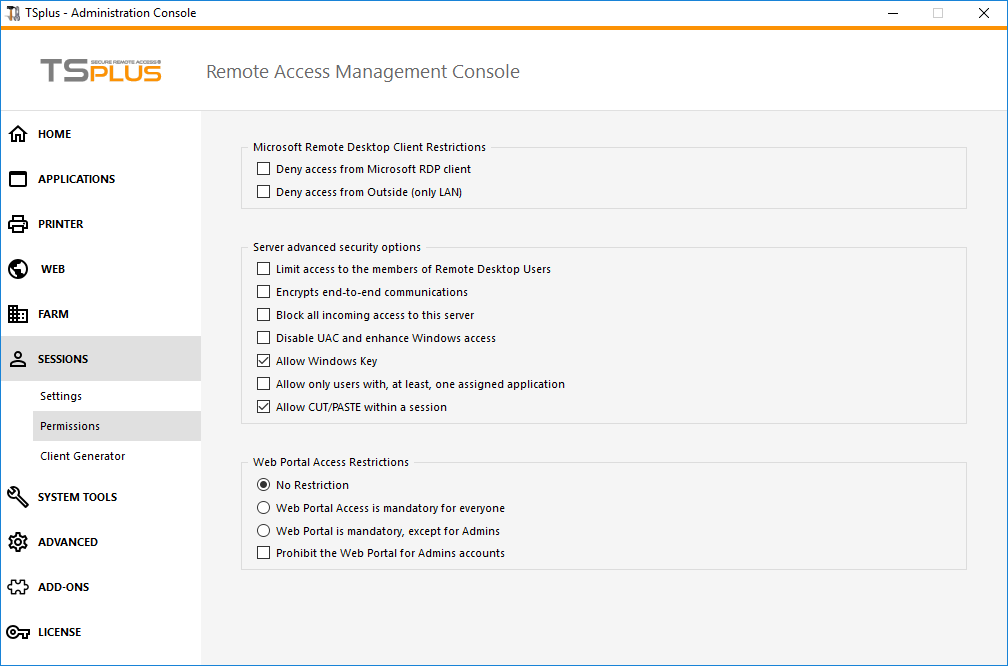Check Block all incoming access to this server
The width and height of the screenshot is (1008, 666).
264,316
